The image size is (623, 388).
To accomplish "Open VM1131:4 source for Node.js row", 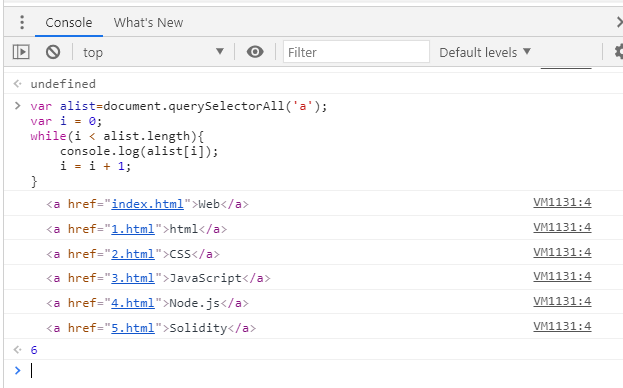I will click(x=562, y=301).
